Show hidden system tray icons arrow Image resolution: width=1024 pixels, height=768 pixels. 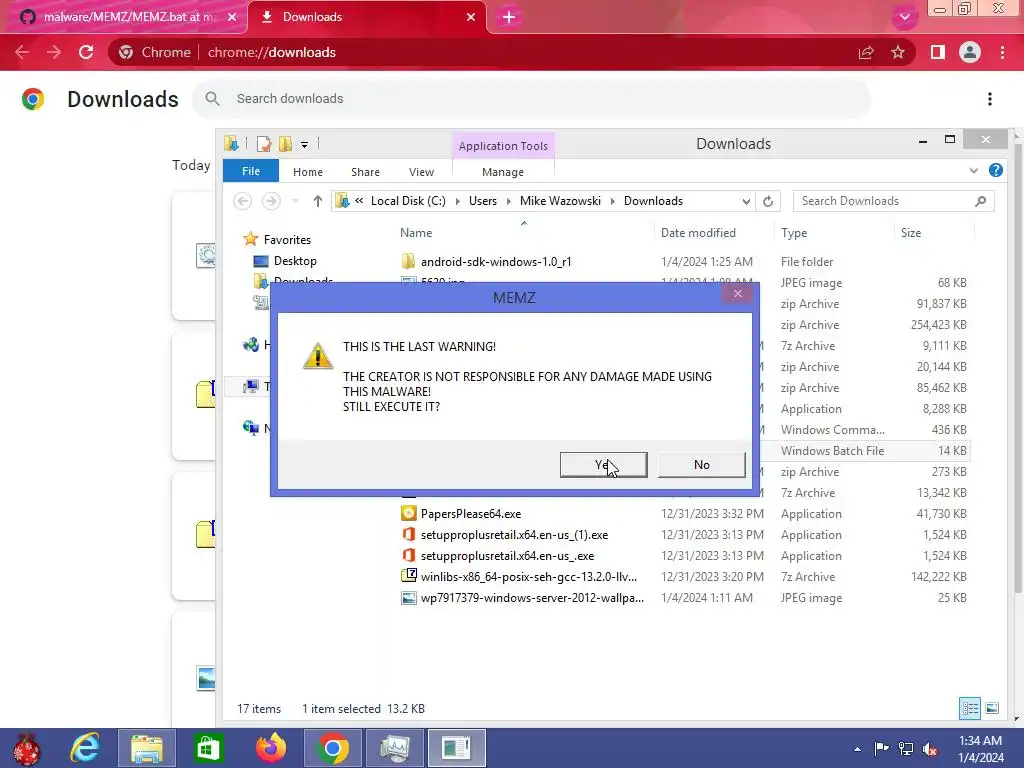coord(857,749)
